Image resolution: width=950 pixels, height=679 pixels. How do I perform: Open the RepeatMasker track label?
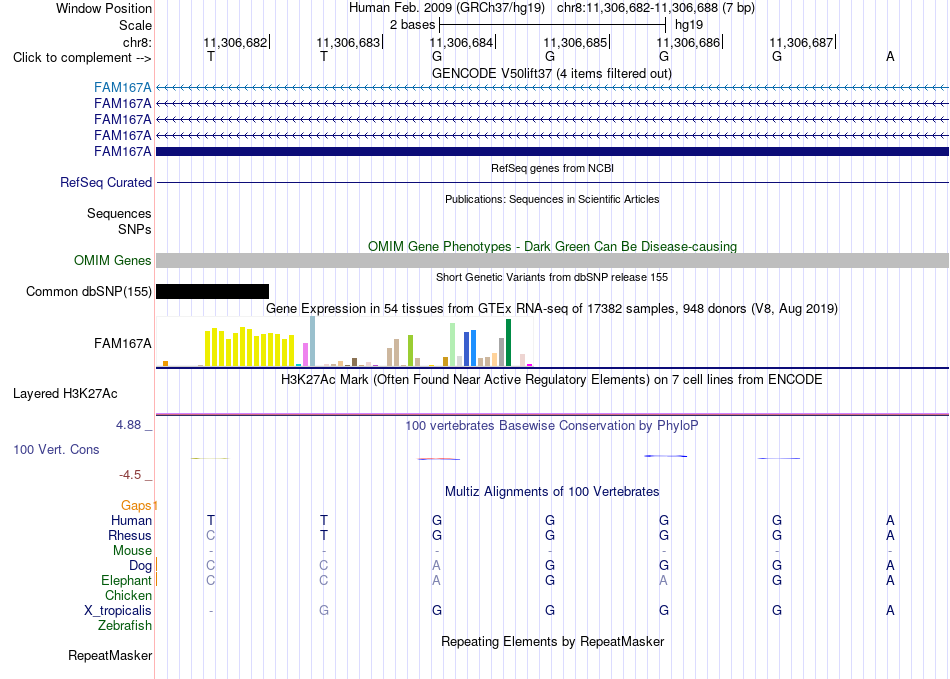point(110,655)
